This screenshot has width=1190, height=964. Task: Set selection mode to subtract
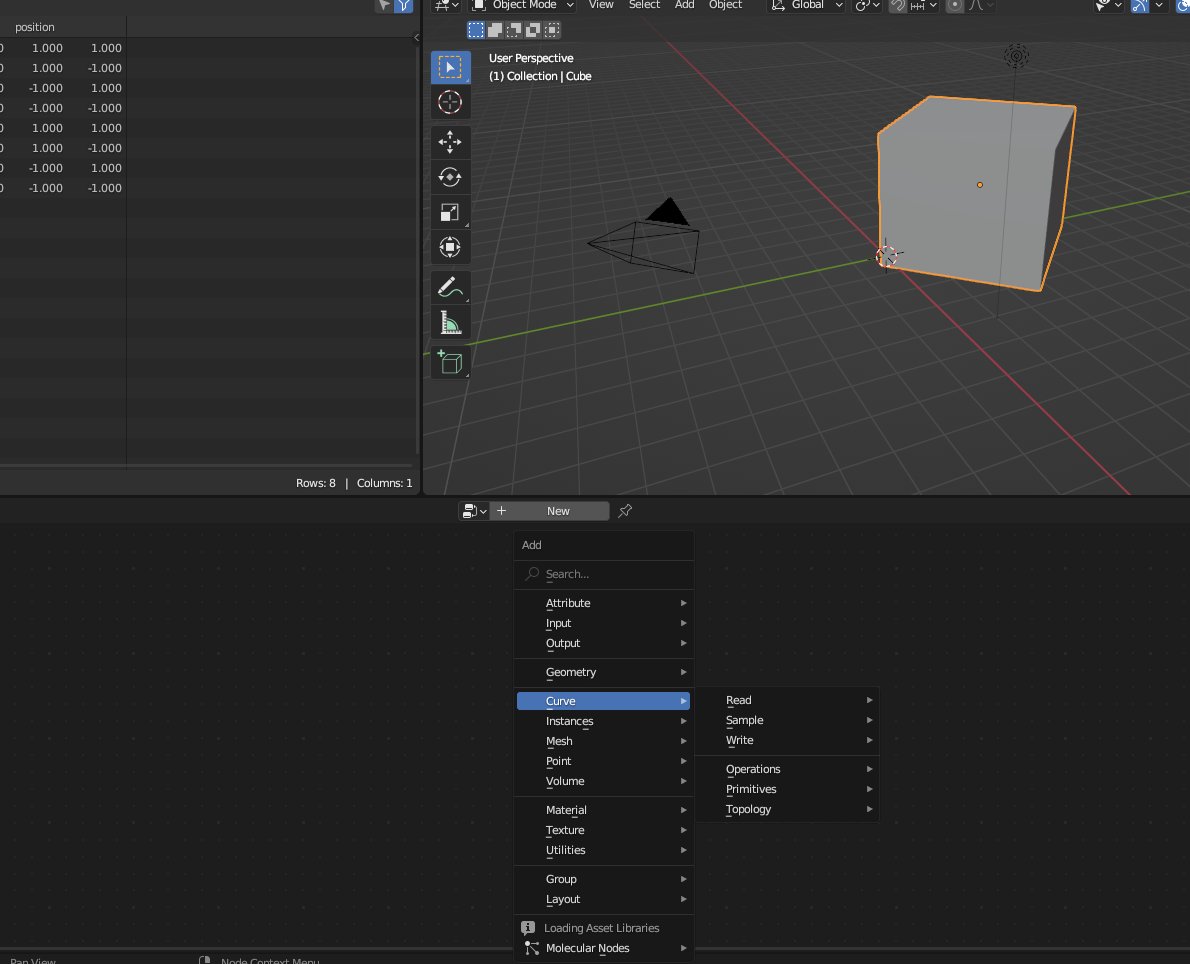point(514,30)
